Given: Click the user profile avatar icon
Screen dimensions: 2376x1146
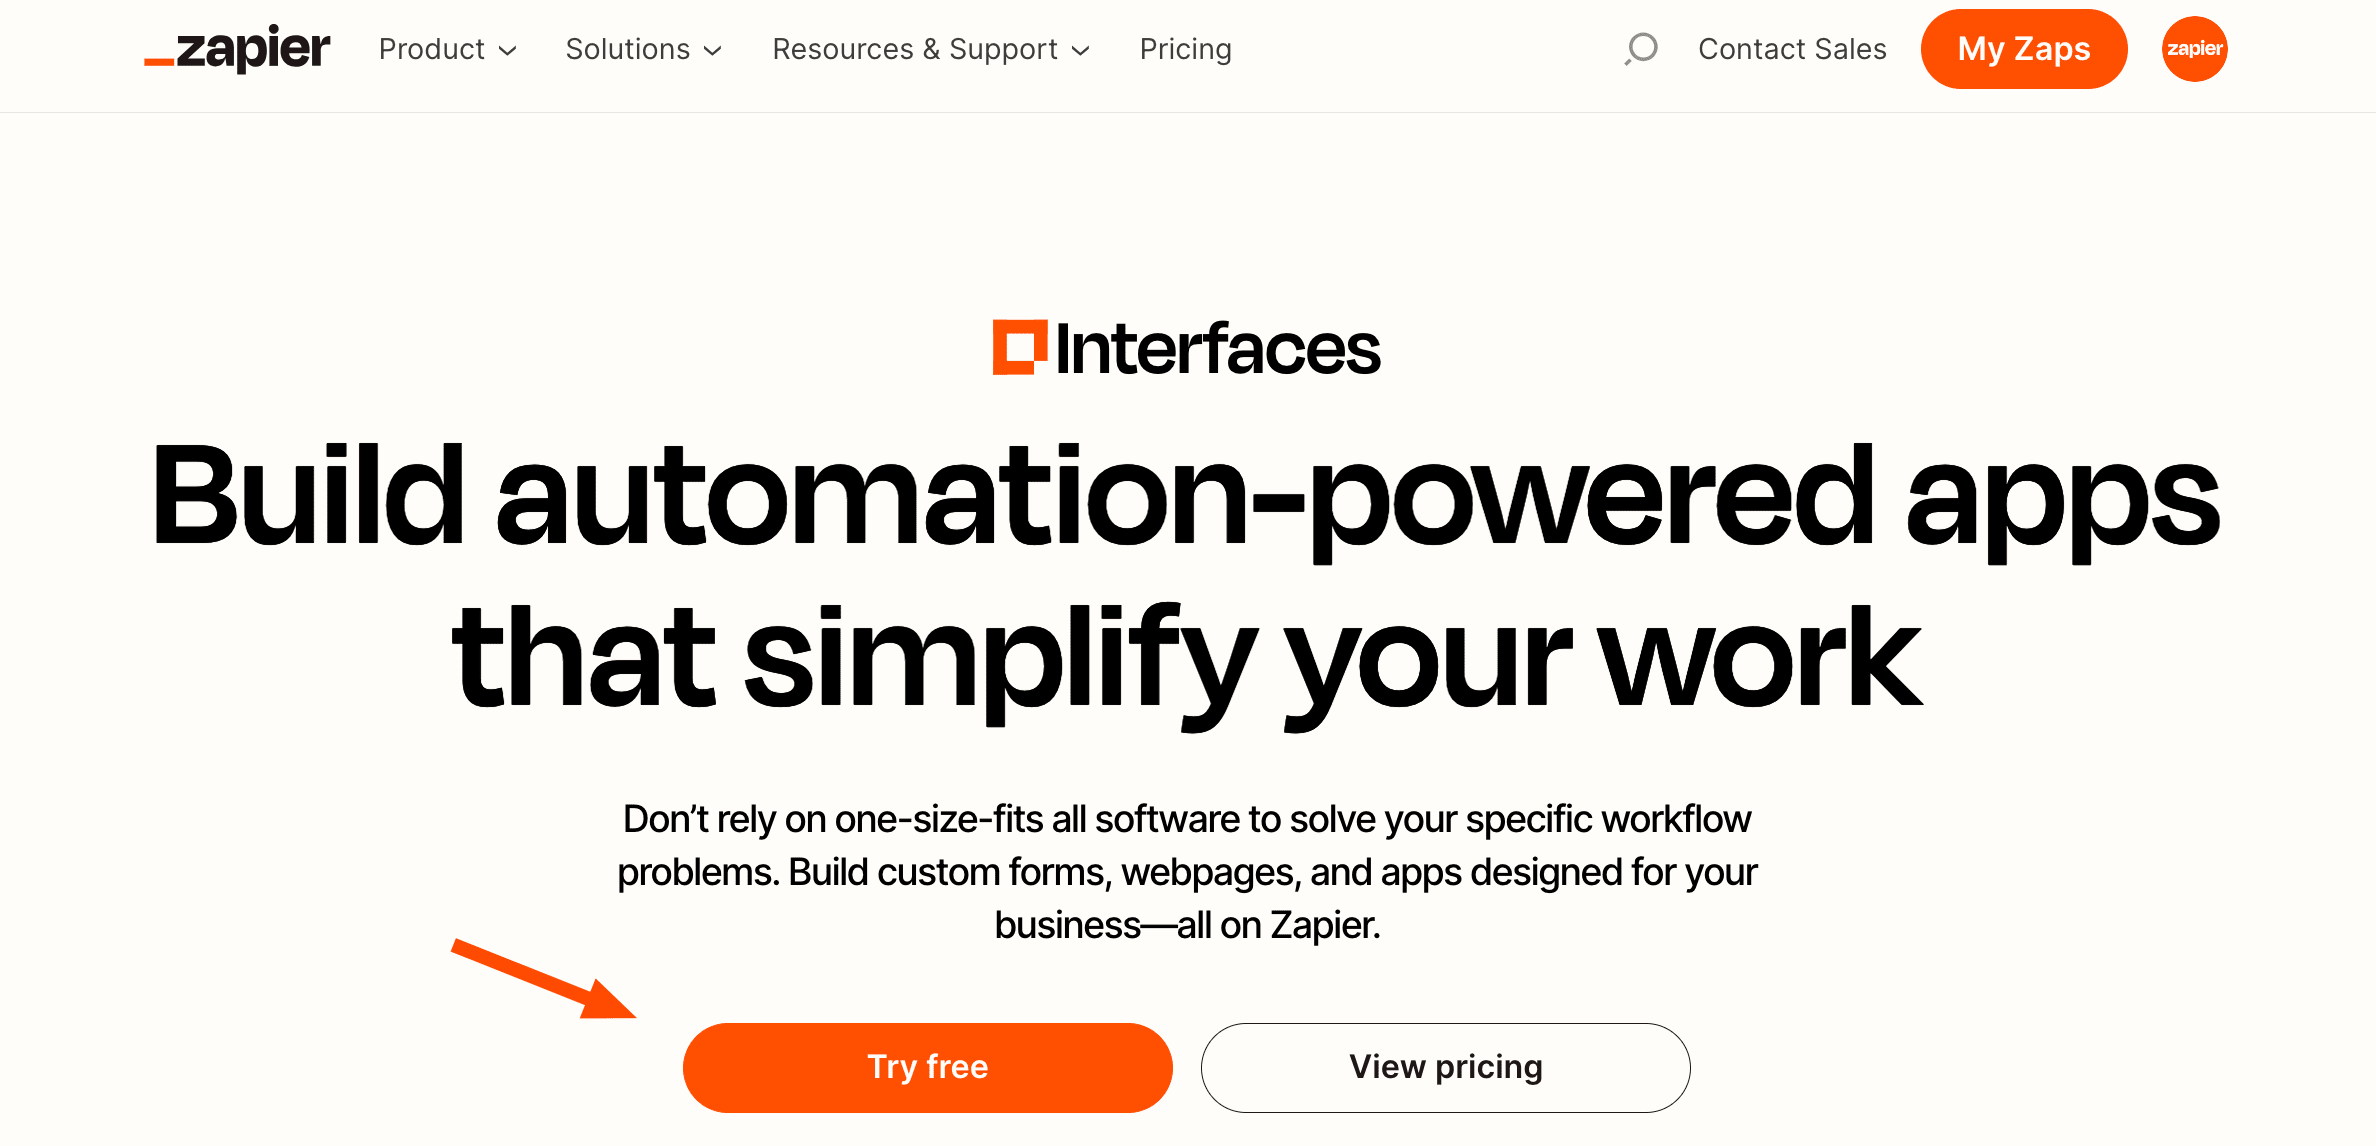Looking at the screenshot, I should click(x=2193, y=49).
